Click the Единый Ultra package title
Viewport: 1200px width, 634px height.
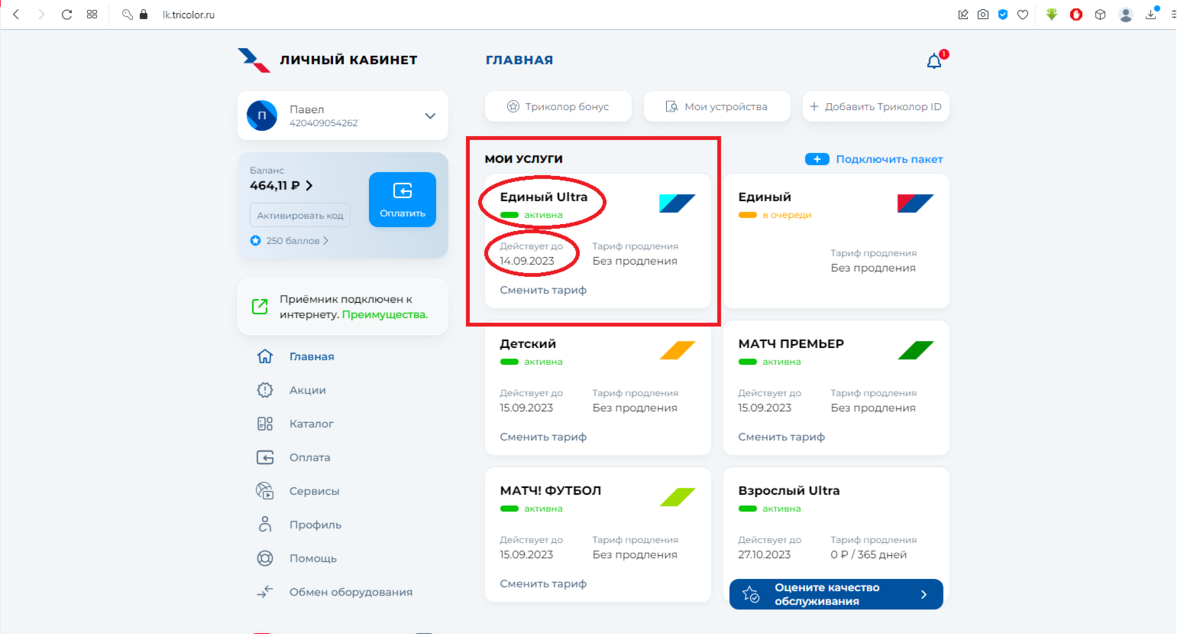tap(544, 197)
